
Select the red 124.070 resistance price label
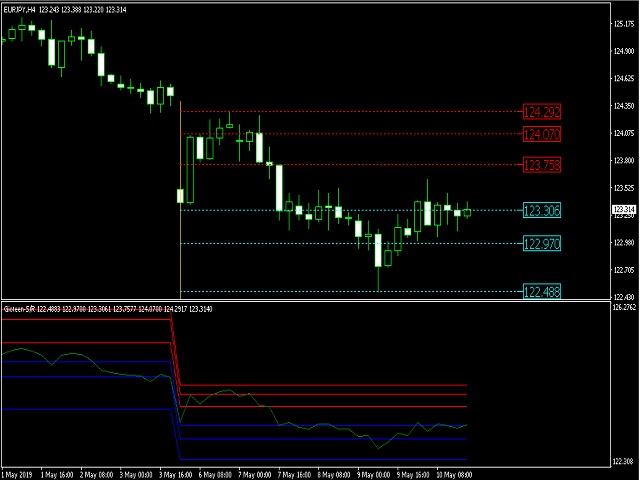click(542, 134)
